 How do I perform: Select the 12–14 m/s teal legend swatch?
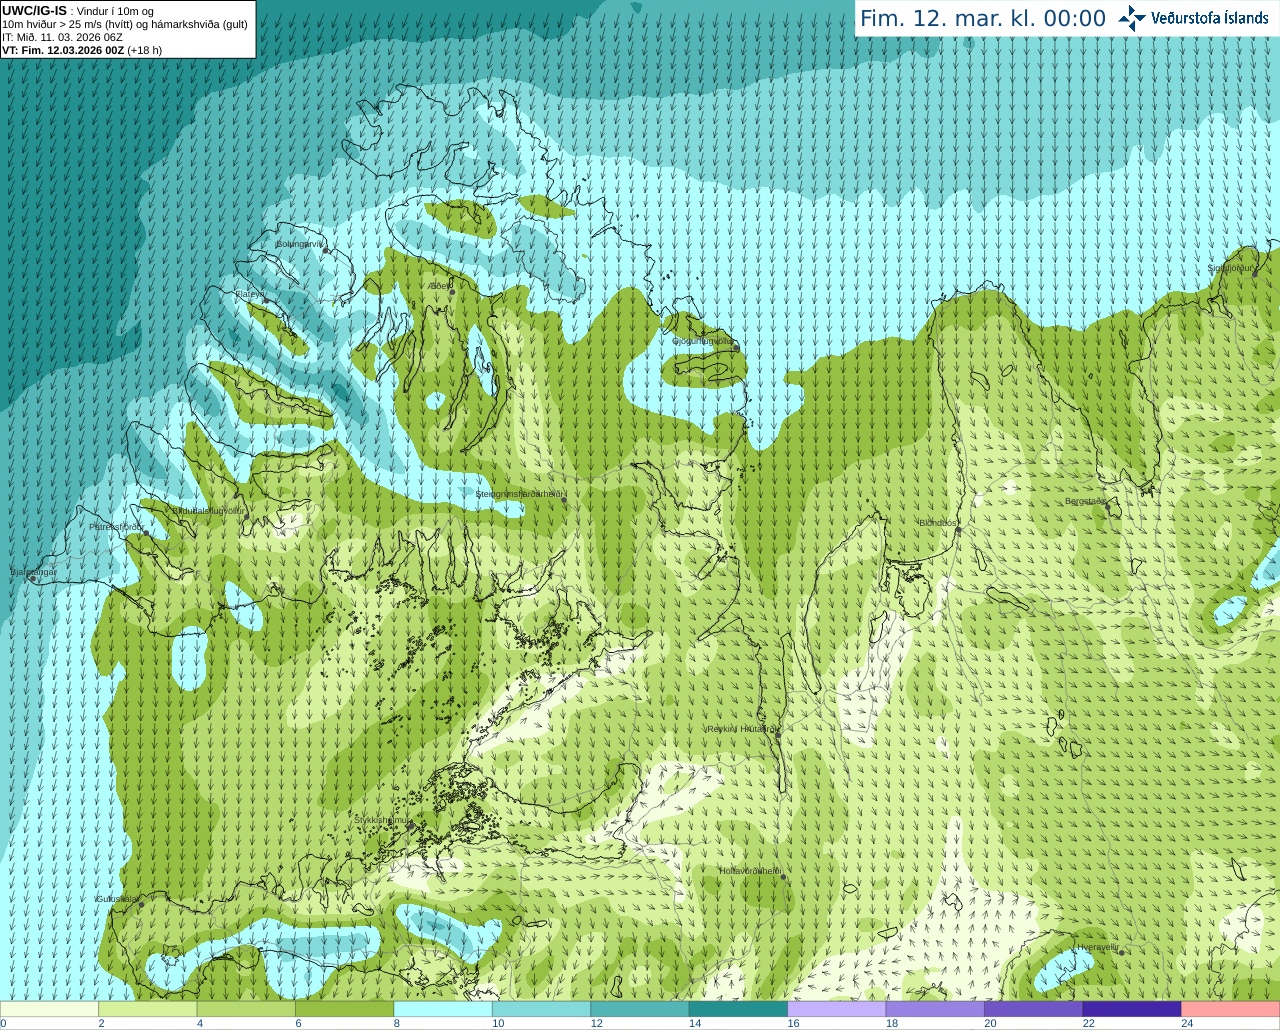[x=640, y=1009]
